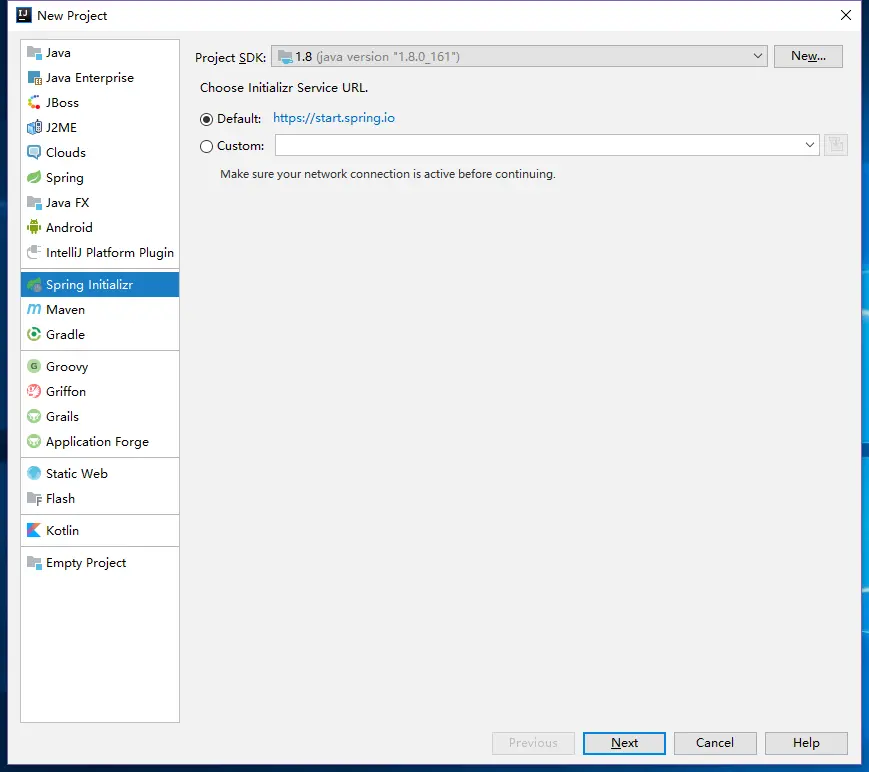Open the https://start.spring.io link
The image size is (869, 772).
[334, 118]
